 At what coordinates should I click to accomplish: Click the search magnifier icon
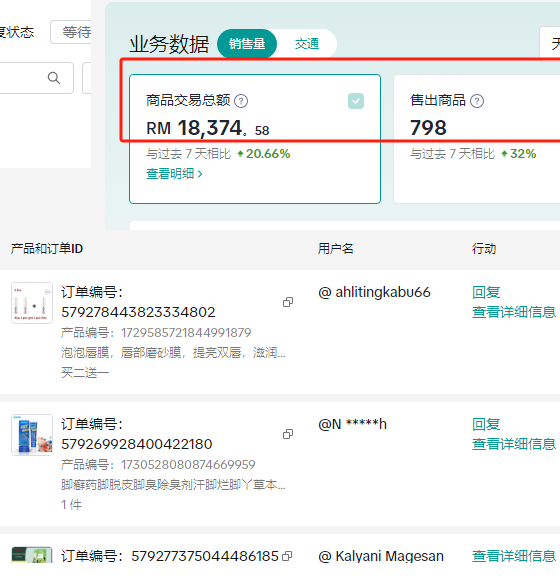54,78
